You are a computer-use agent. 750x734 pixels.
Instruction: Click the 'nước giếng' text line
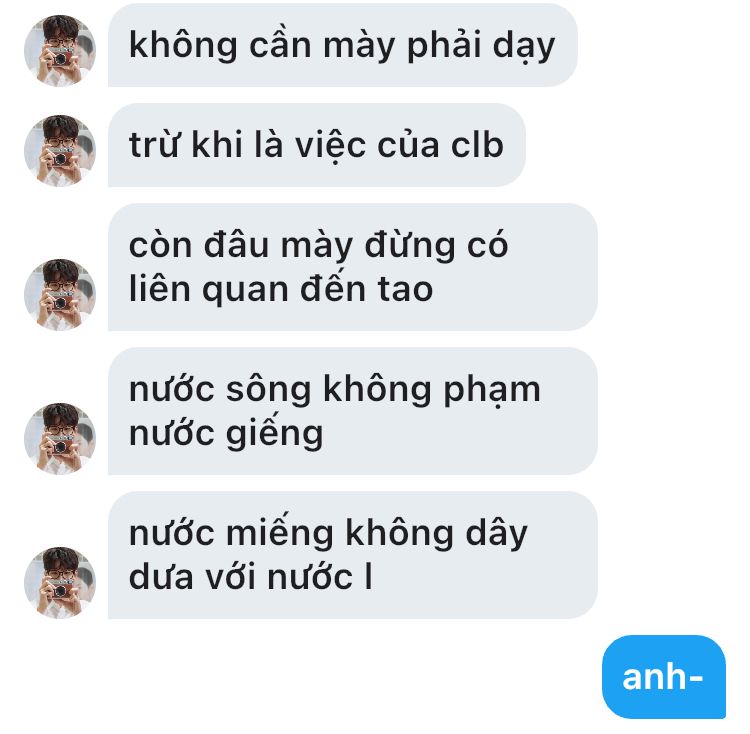(x=226, y=435)
